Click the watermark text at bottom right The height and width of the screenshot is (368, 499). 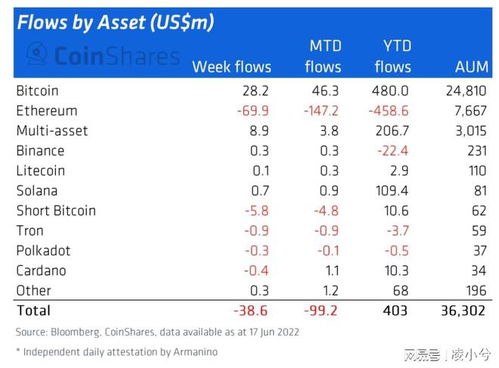click(x=447, y=355)
